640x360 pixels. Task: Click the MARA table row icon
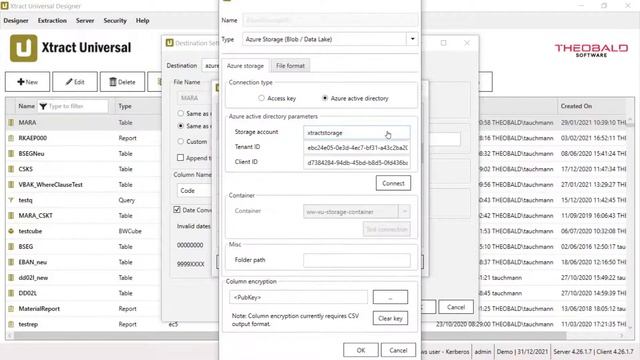point(11,122)
